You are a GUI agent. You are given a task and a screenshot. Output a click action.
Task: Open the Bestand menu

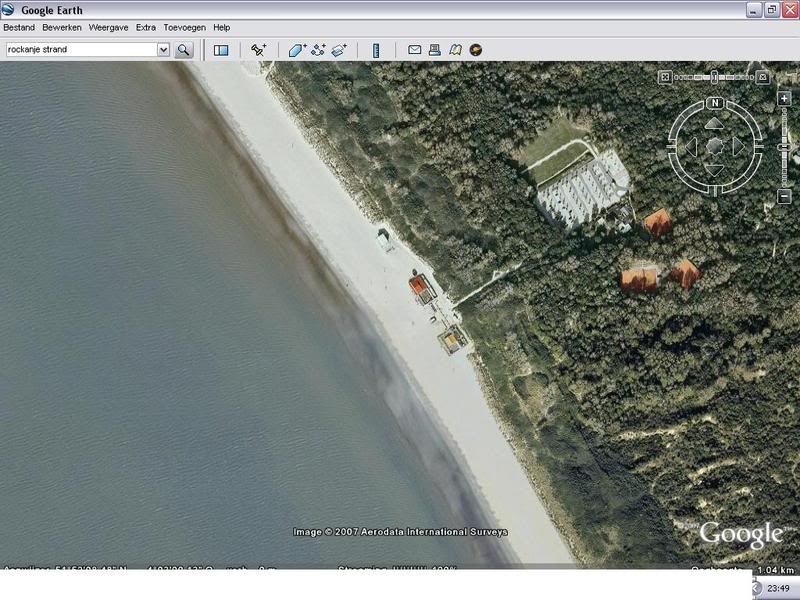coord(19,28)
